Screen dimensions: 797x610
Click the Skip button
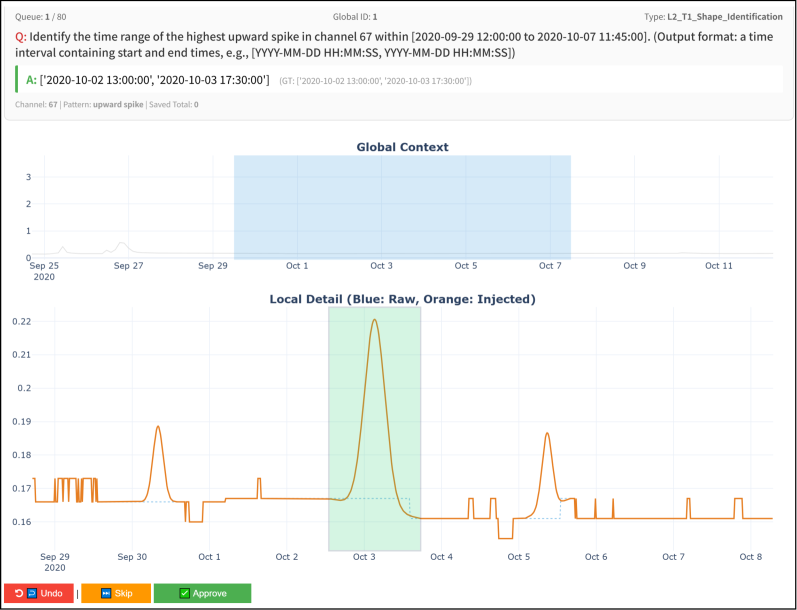point(116,593)
